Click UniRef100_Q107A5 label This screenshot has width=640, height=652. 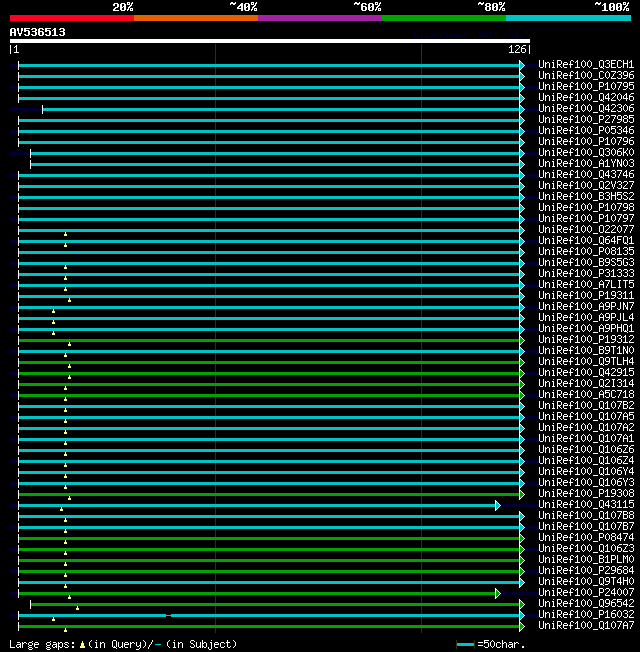coord(586,417)
